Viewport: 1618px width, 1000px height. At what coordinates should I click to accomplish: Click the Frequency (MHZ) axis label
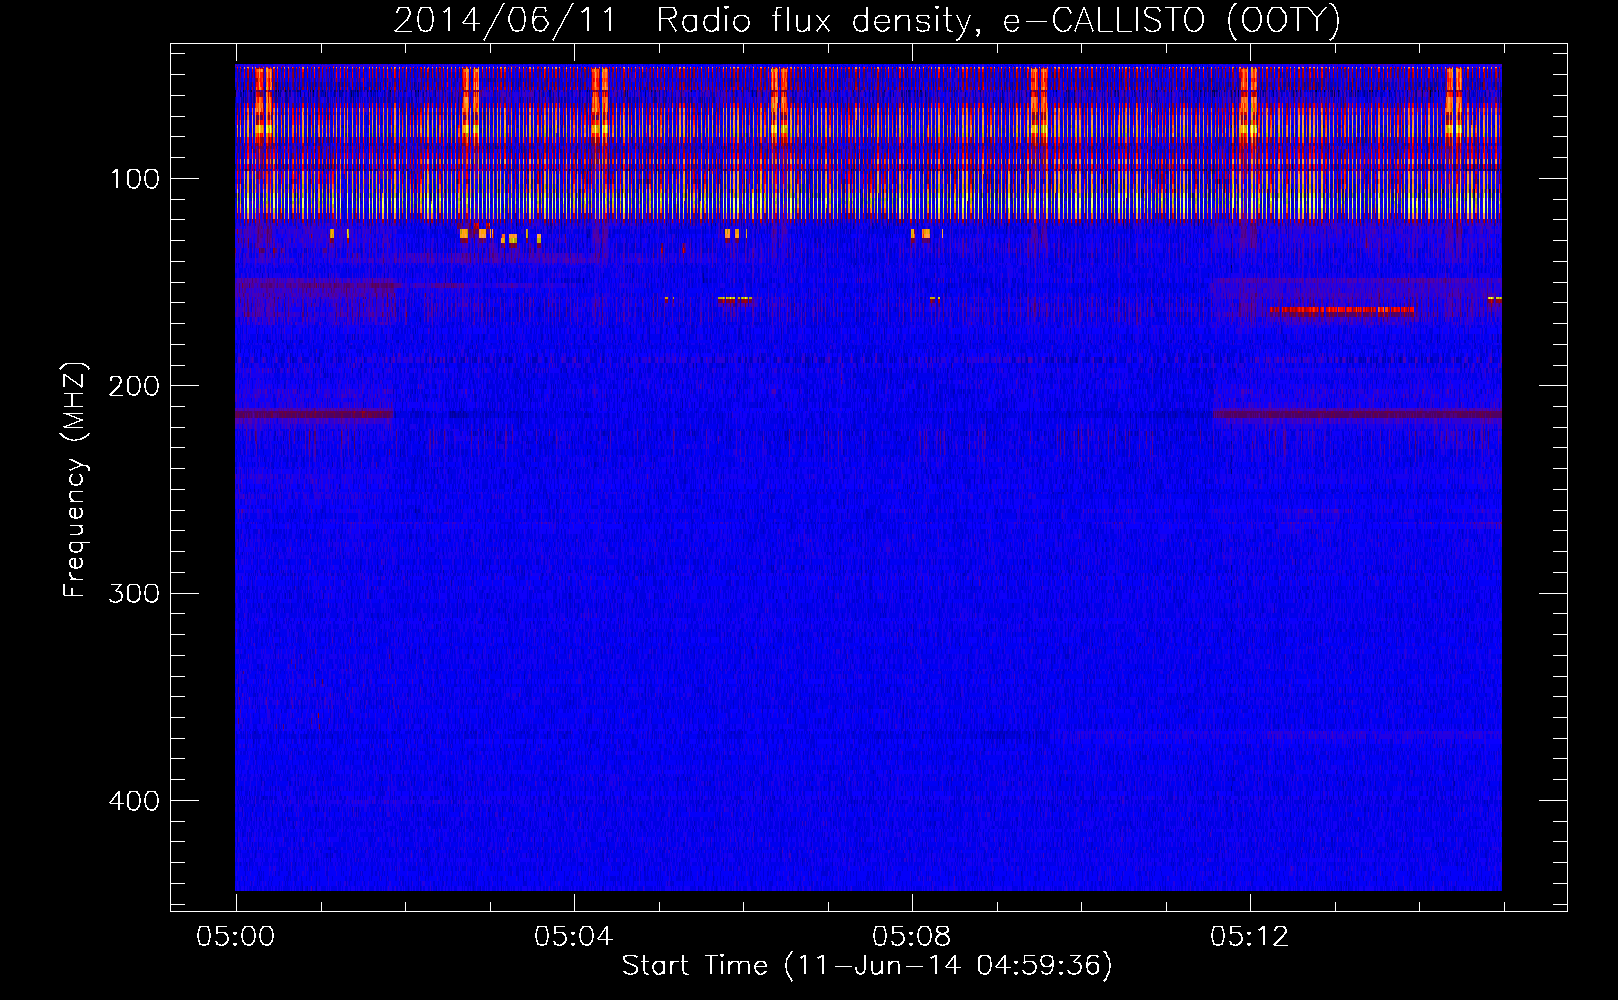pyautogui.click(x=75, y=480)
